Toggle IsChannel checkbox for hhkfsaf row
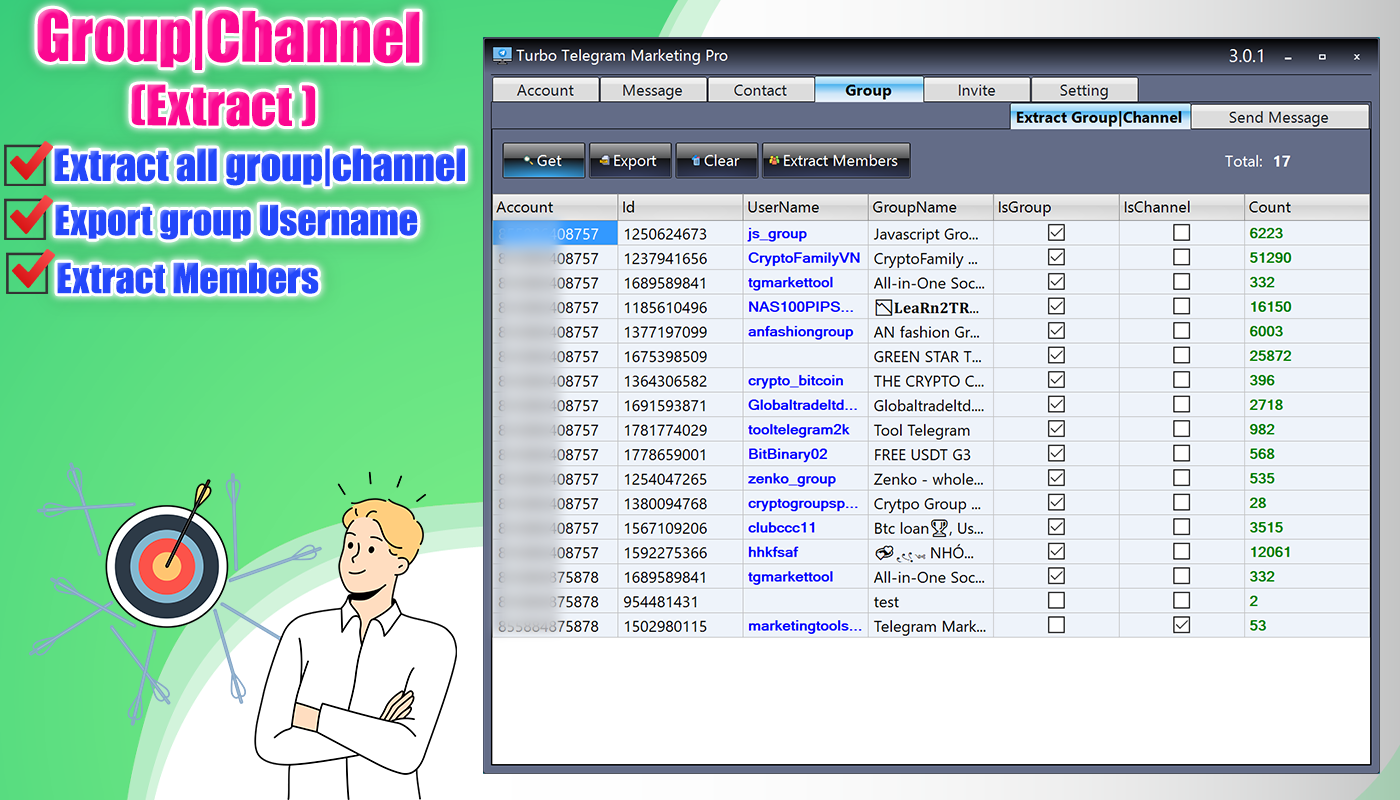1400x800 pixels. coord(1182,552)
